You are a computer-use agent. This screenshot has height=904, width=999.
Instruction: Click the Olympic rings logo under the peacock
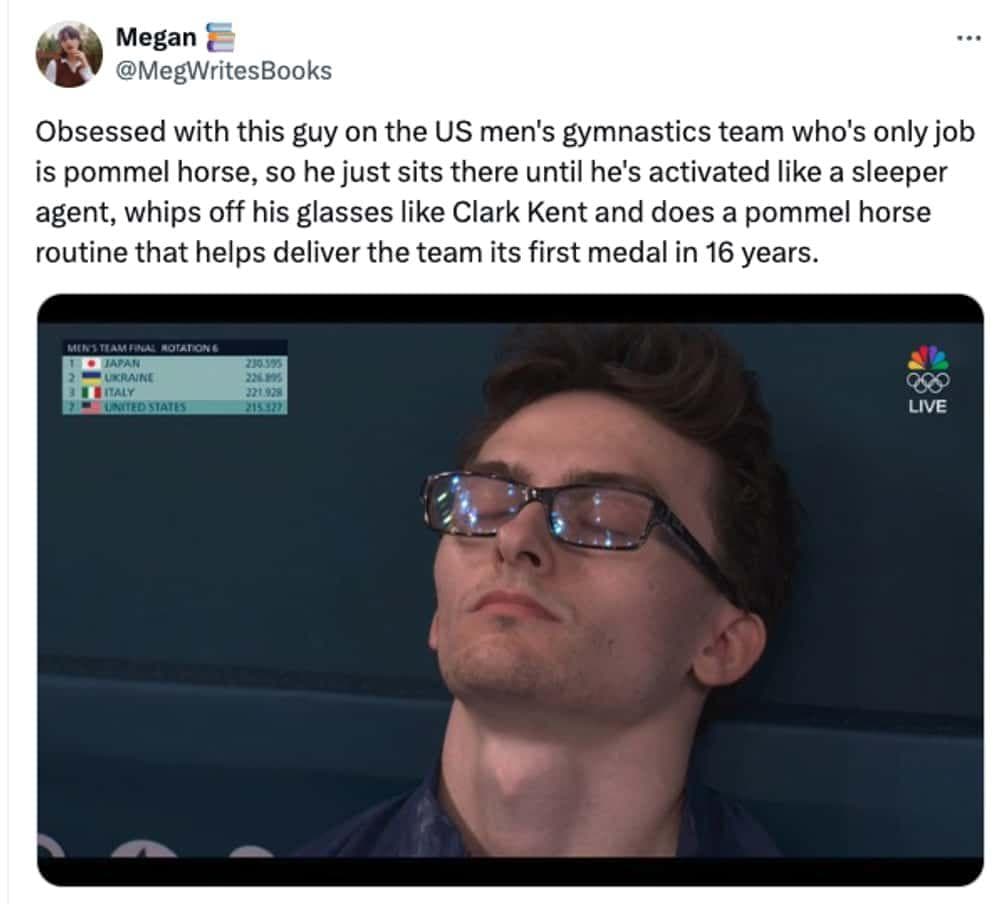tap(928, 382)
